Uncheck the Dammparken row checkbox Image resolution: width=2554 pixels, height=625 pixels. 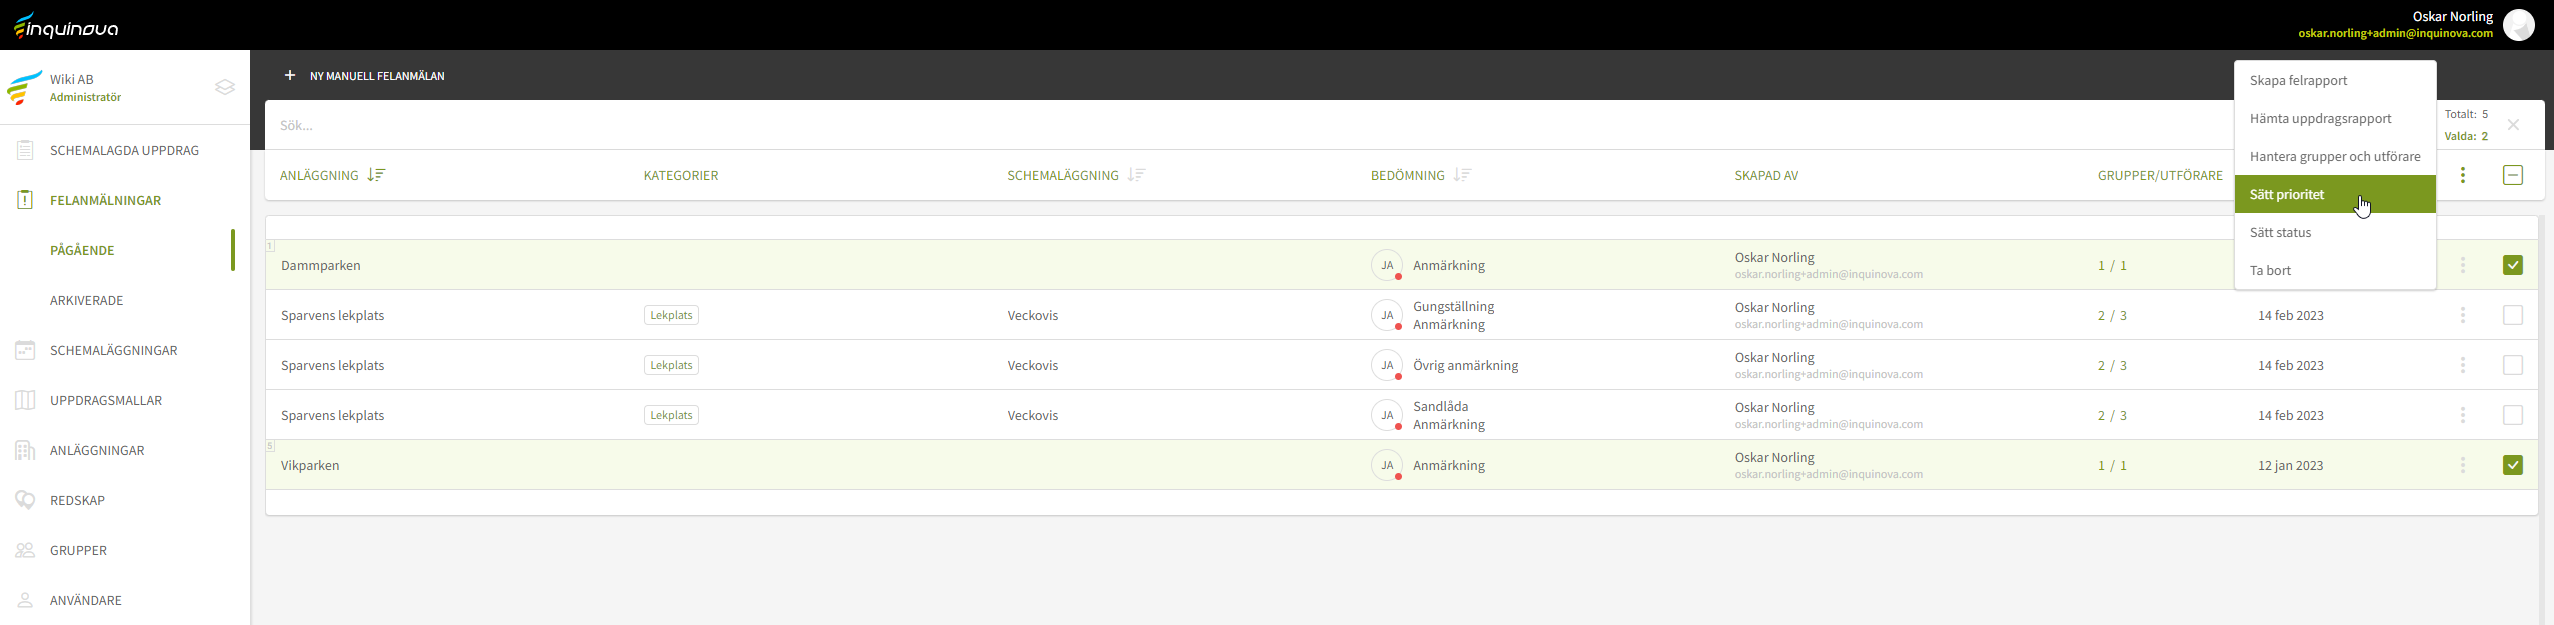click(2512, 265)
